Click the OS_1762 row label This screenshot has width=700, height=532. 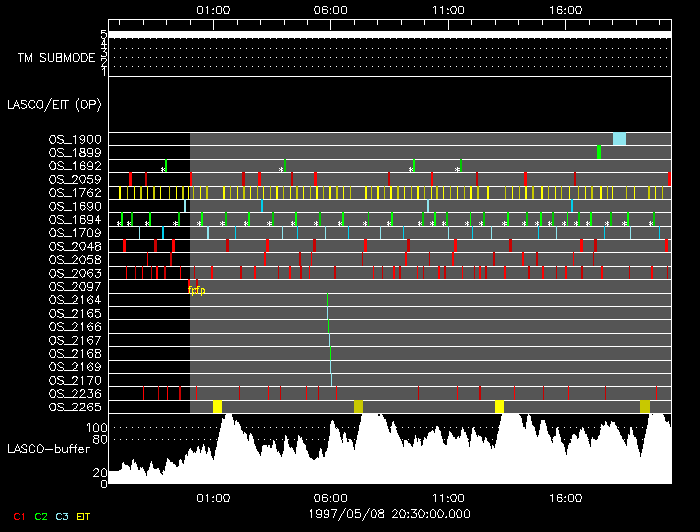pyautogui.click(x=75, y=192)
